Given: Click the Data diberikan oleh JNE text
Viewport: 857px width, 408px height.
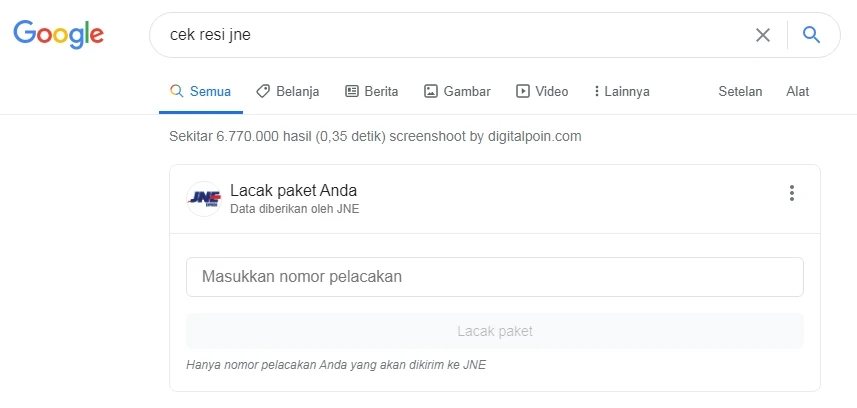Looking at the screenshot, I should [x=295, y=209].
